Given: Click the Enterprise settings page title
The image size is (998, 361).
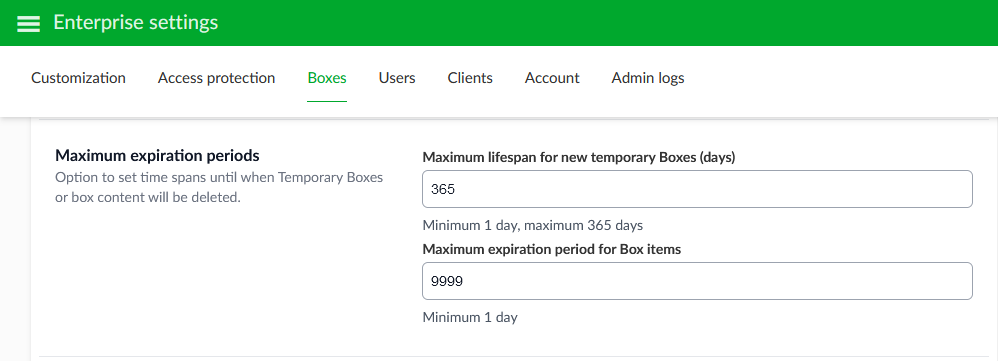Looking at the screenshot, I should click(x=136, y=23).
